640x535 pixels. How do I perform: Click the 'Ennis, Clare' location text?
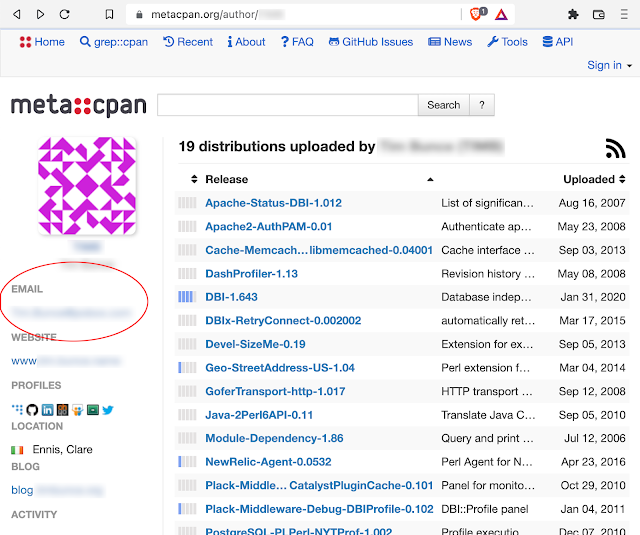[62, 450]
